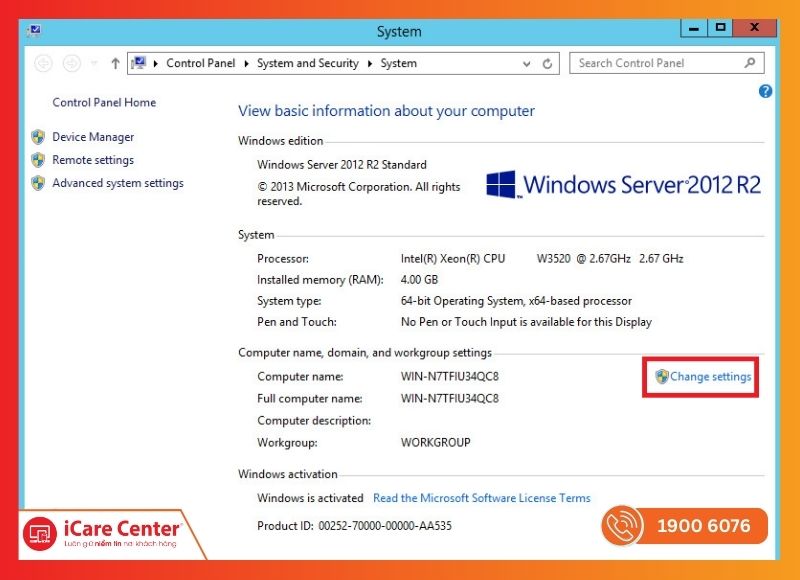The width and height of the screenshot is (800, 580).
Task: Focus the Search Control Panel field
Action: pos(667,63)
